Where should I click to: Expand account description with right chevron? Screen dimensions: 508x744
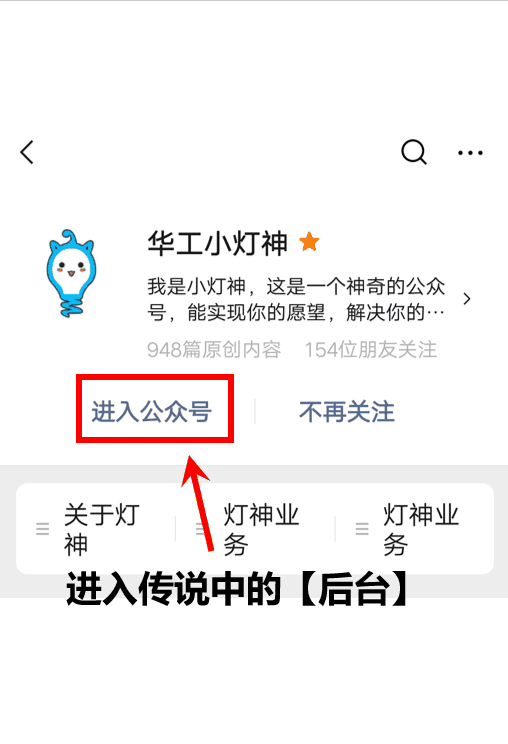click(467, 298)
